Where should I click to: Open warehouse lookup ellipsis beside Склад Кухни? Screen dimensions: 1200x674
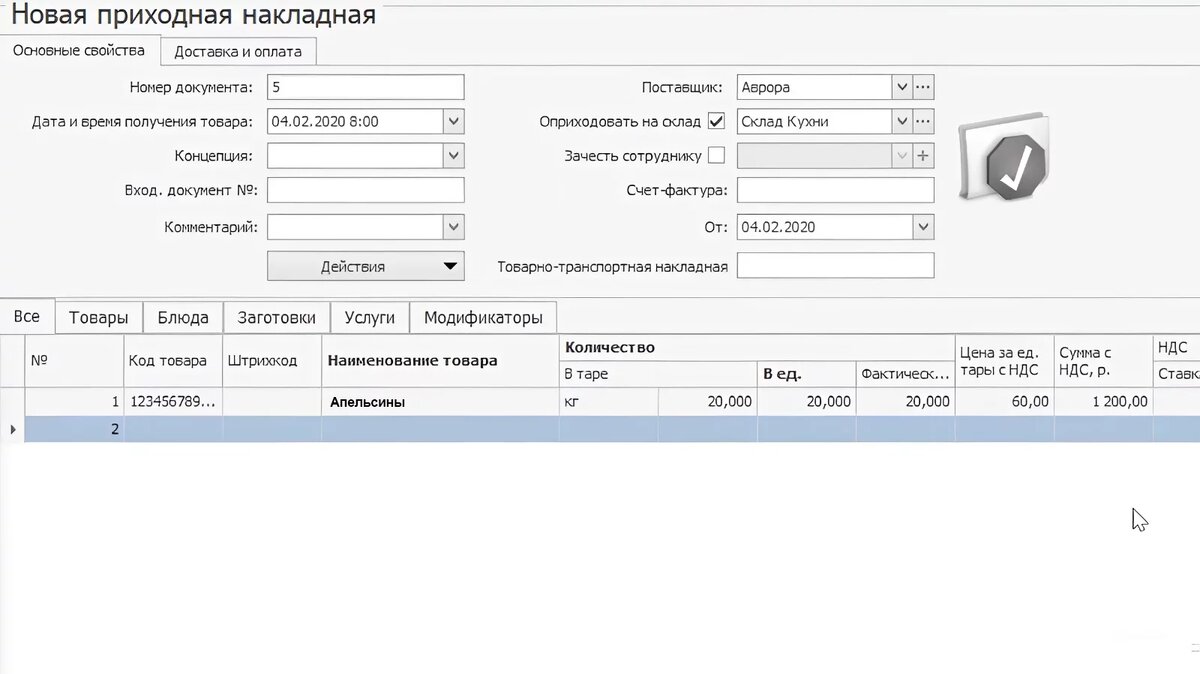(923, 120)
